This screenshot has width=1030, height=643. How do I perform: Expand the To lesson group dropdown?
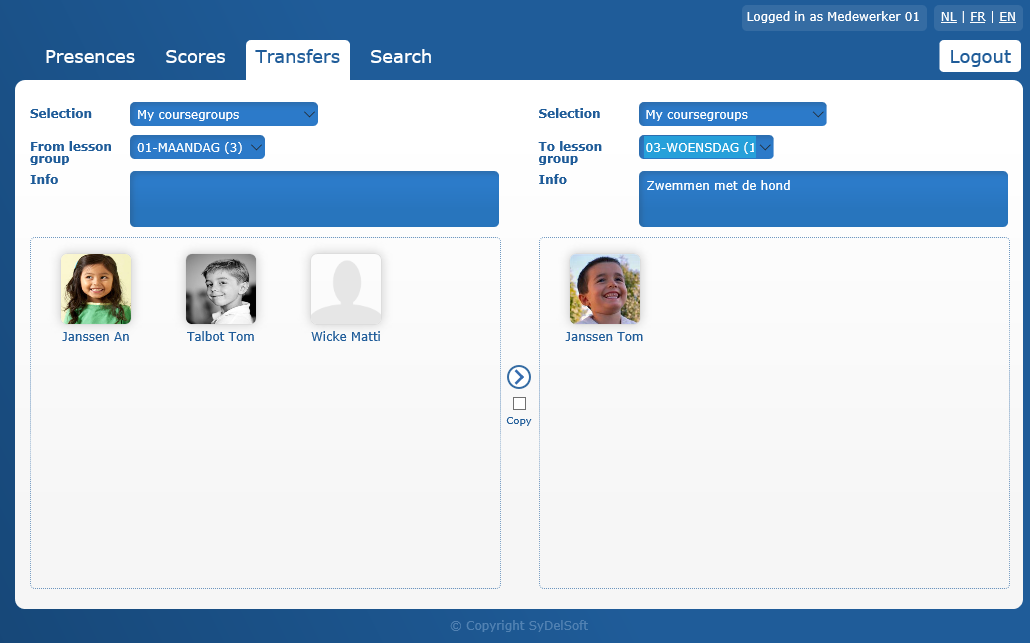(x=706, y=148)
